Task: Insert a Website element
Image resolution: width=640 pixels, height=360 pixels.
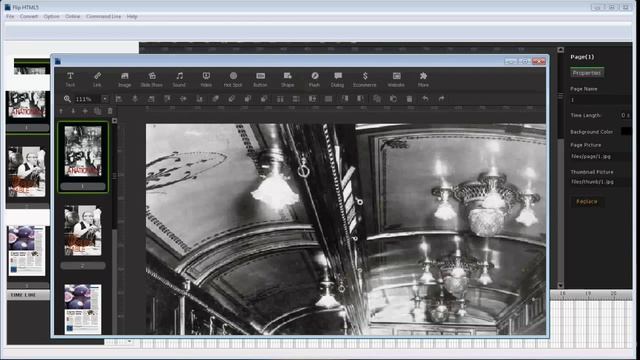Action: click(396, 79)
